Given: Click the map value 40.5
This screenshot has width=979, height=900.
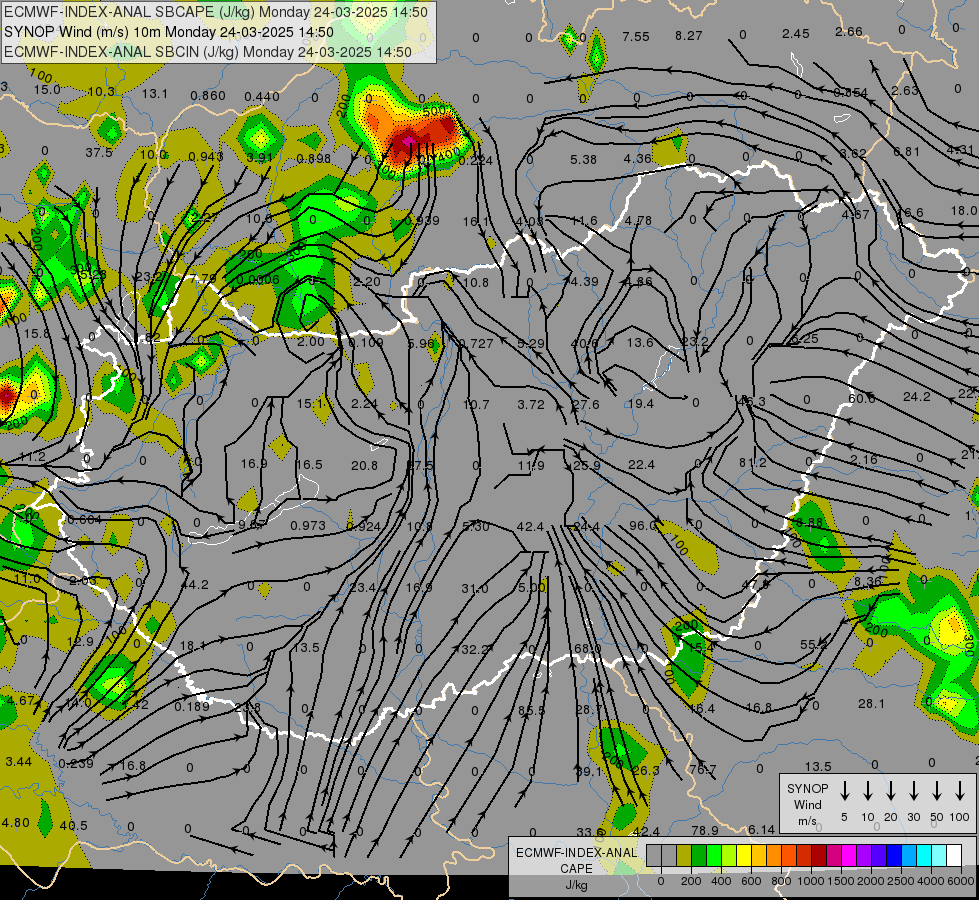Looking at the screenshot, I should [74, 826].
